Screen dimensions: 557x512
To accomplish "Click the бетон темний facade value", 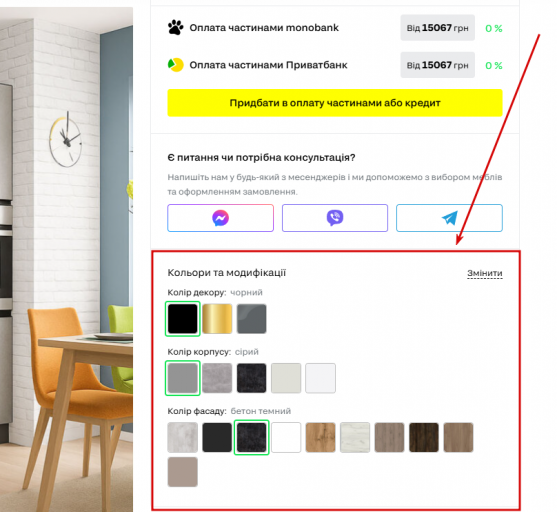I will [x=261, y=411].
